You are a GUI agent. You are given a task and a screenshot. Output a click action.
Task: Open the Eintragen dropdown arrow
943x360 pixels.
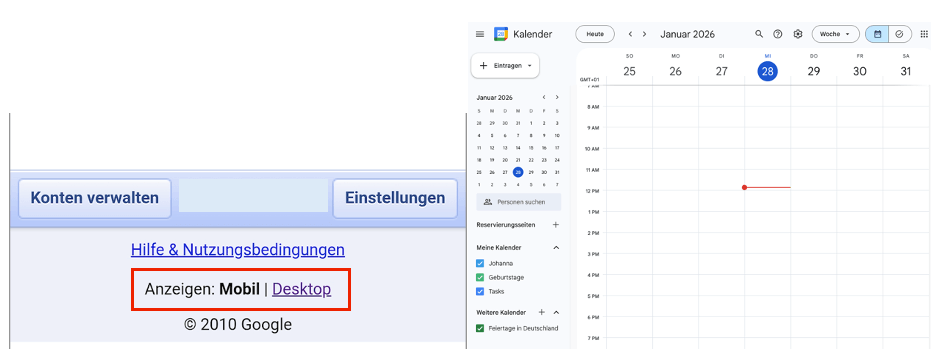529,66
